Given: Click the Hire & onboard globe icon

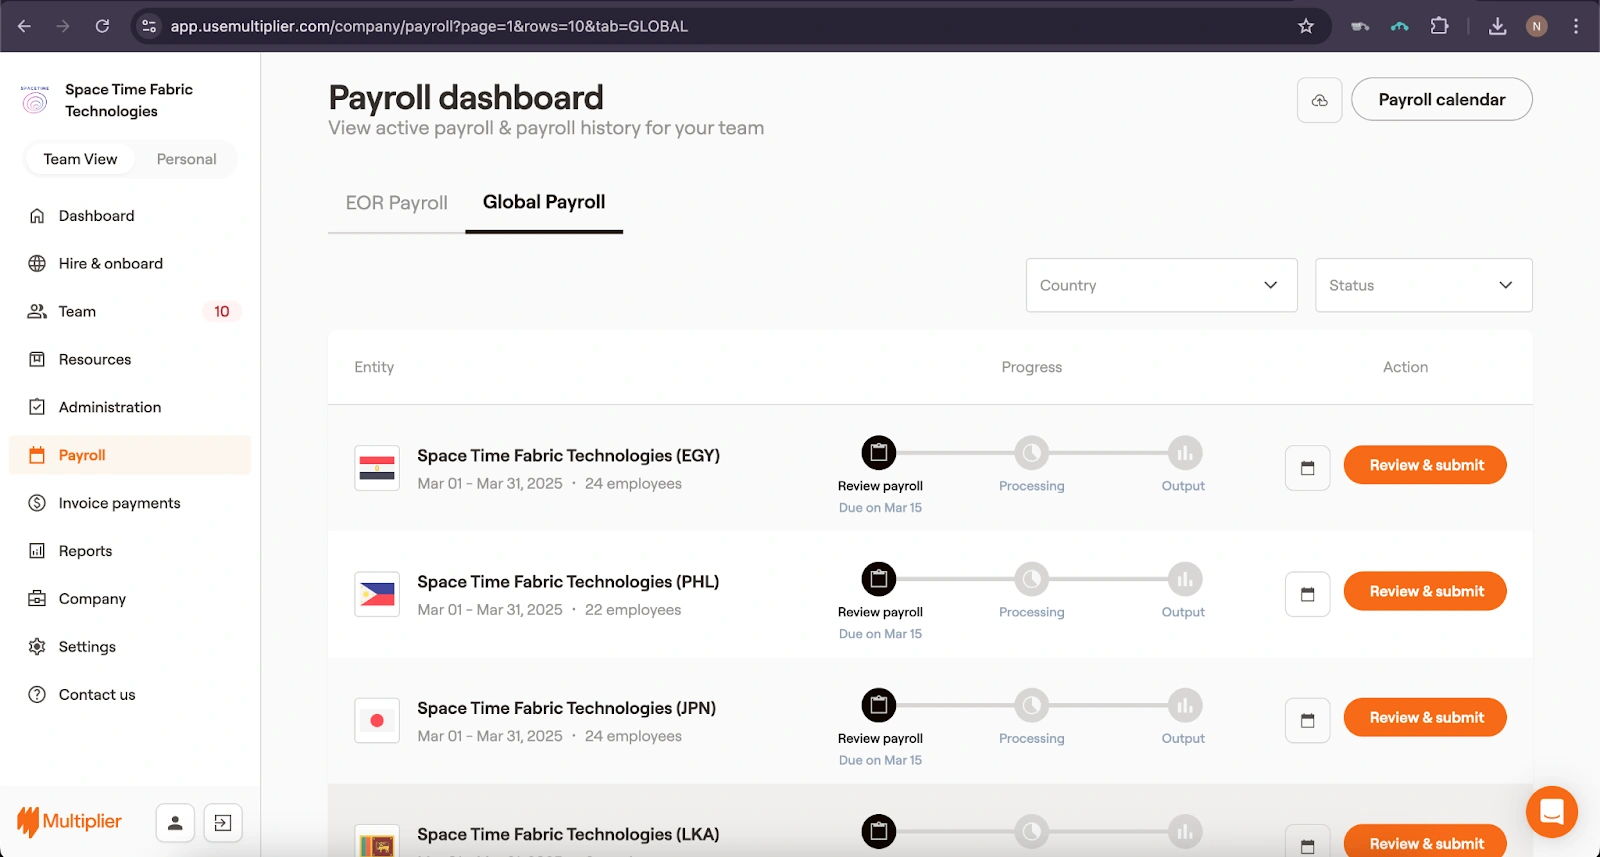Looking at the screenshot, I should [x=37, y=264].
